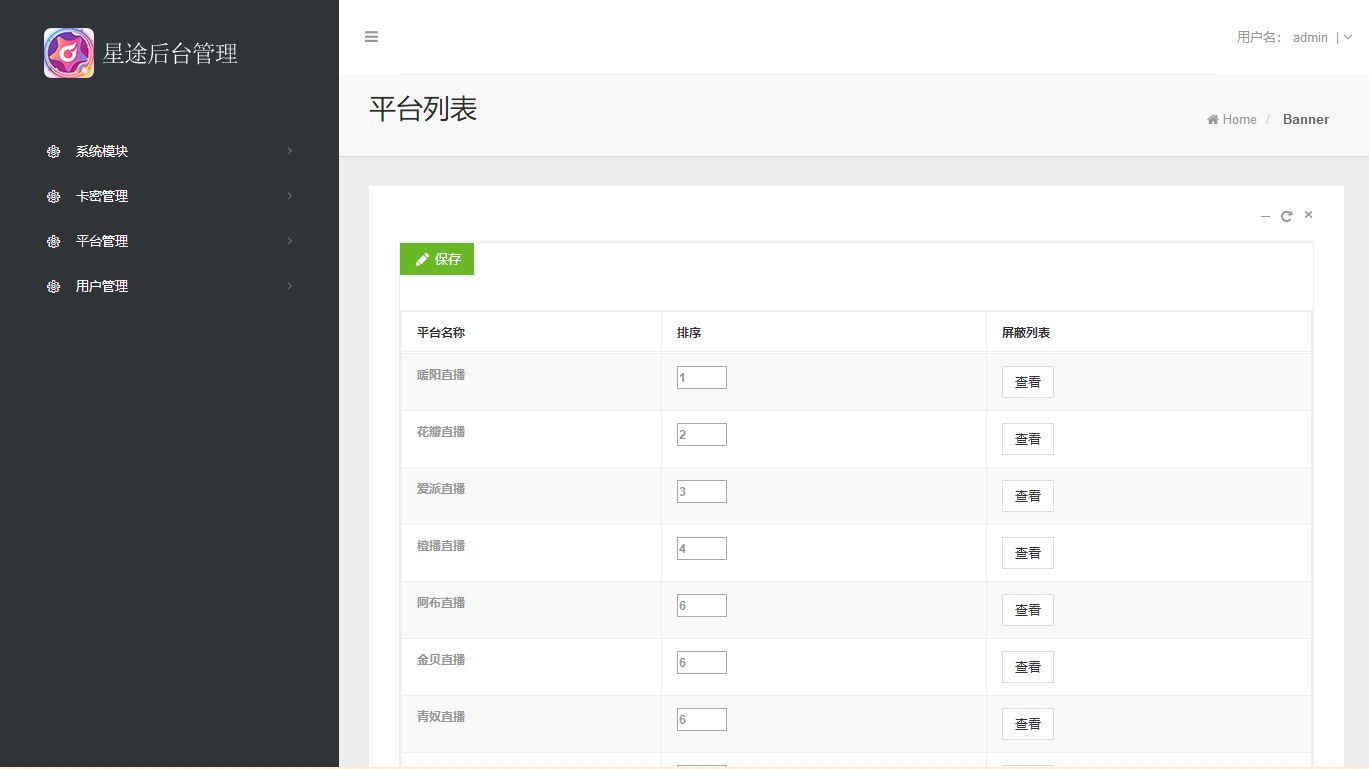Select the 橙播直播 platform name cell
This screenshot has height=769, width=1369.
click(532, 553)
